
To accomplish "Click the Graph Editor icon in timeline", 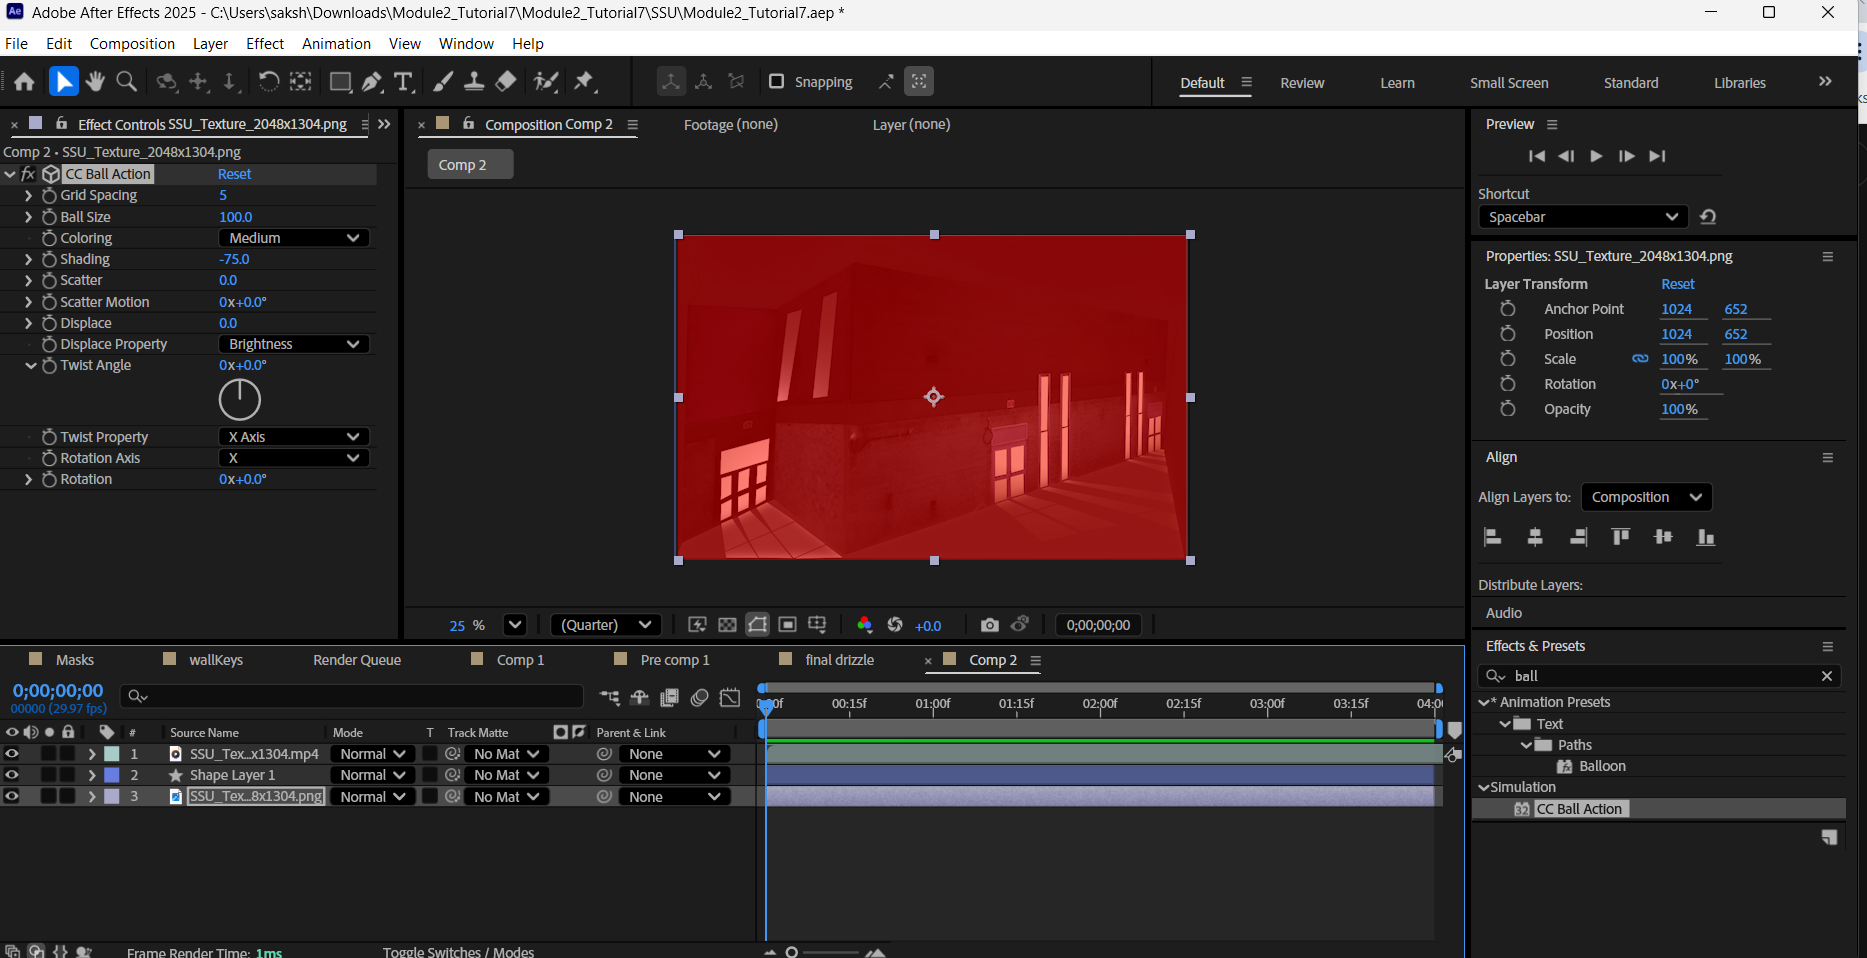I will [731, 697].
